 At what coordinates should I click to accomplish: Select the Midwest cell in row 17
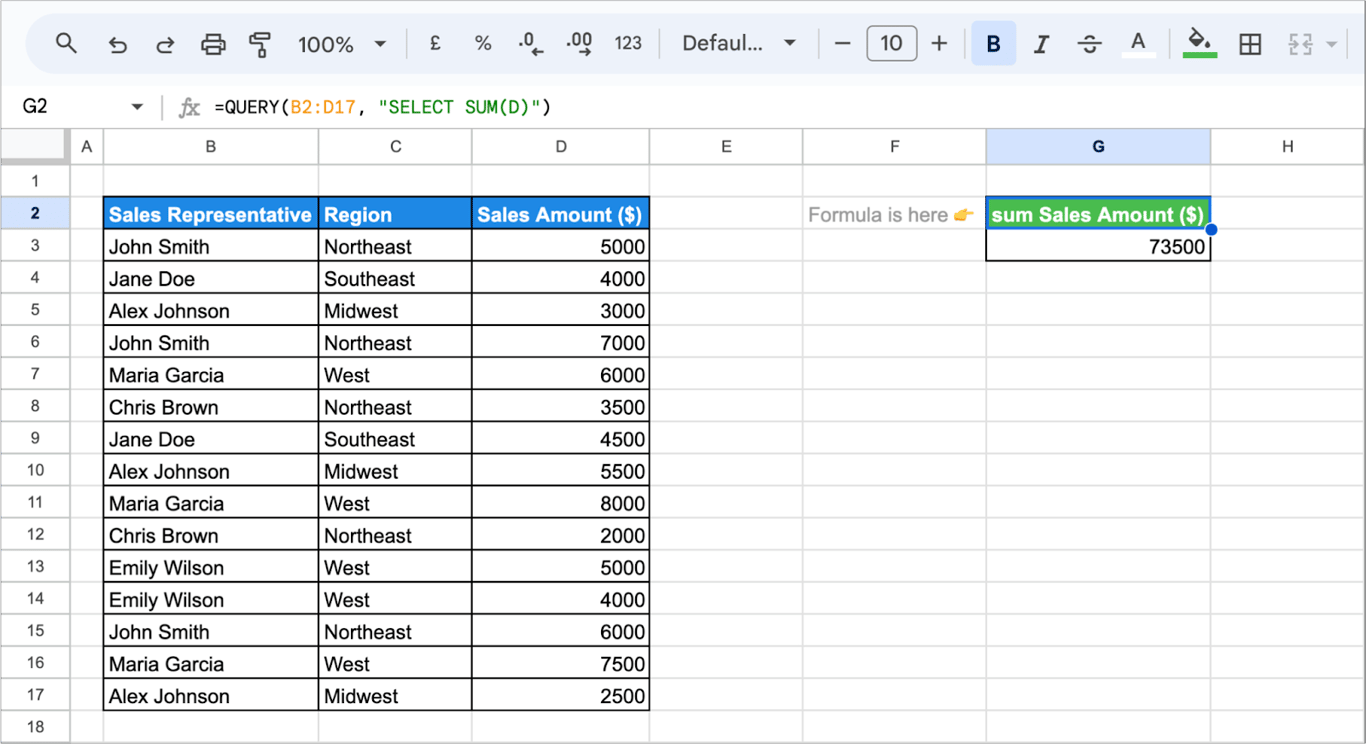coord(395,696)
